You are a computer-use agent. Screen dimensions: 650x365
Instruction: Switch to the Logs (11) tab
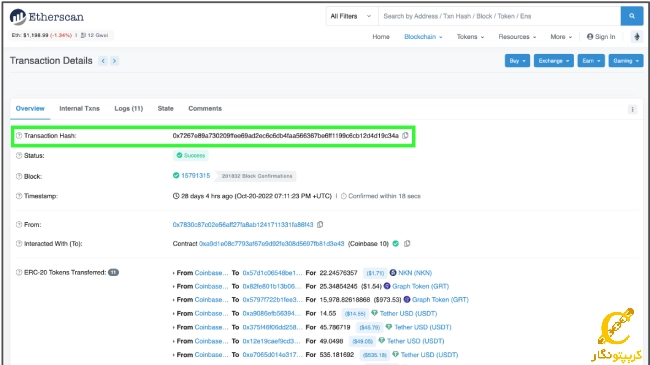click(129, 108)
